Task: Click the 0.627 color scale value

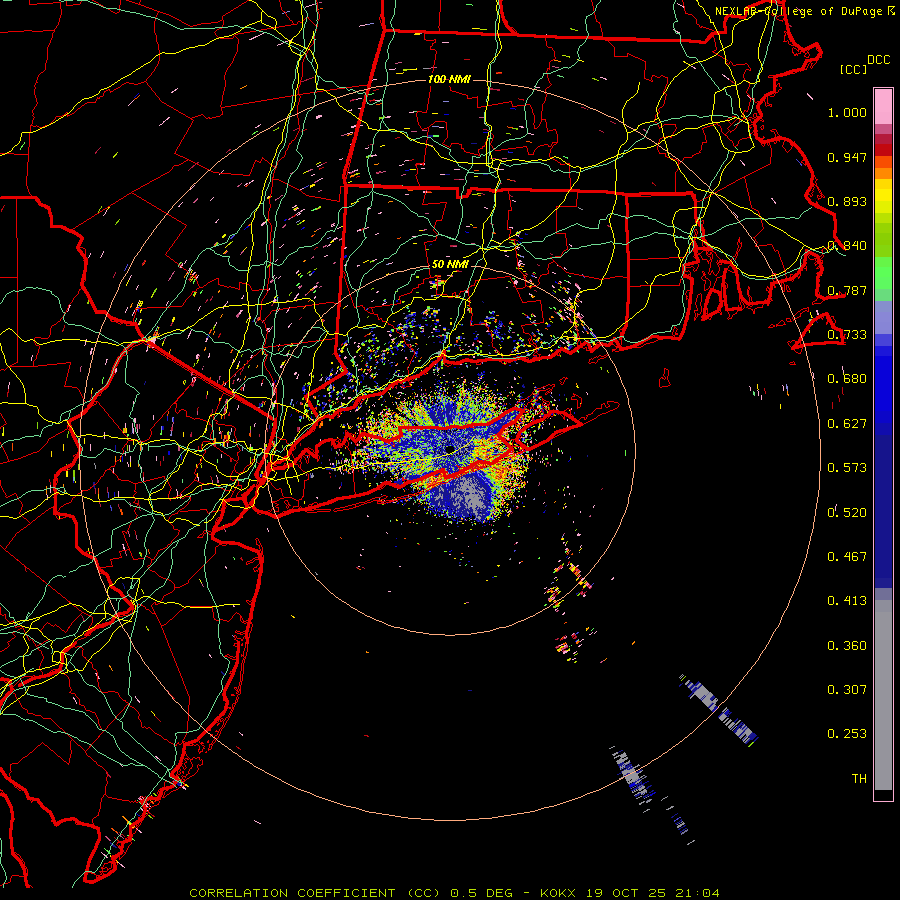Action: [x=847, y=424]
